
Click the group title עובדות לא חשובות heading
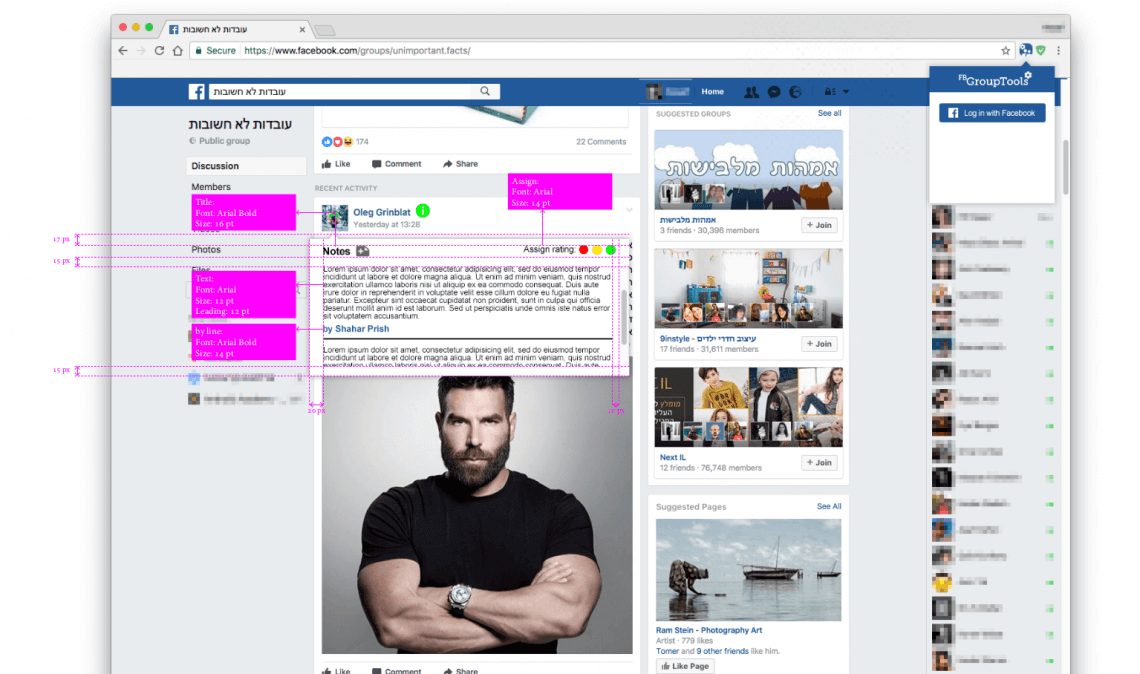click(241, 124)
